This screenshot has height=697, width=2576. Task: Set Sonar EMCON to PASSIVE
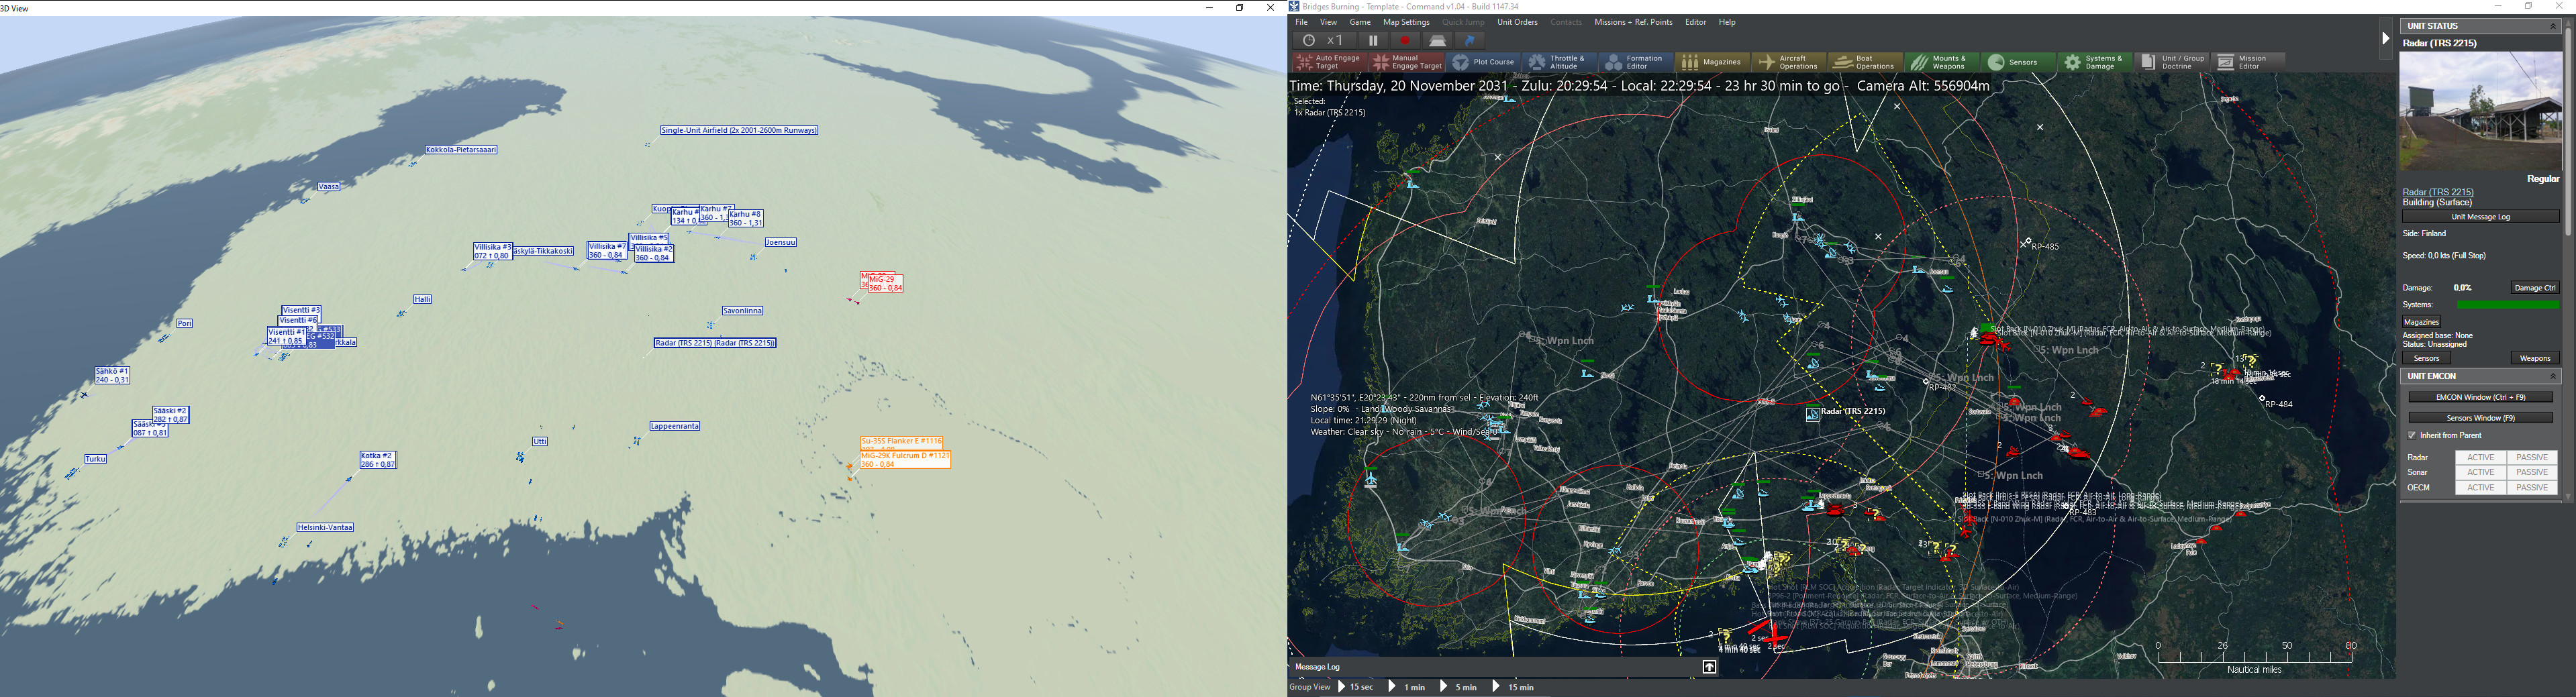[x=2531, y=472]
